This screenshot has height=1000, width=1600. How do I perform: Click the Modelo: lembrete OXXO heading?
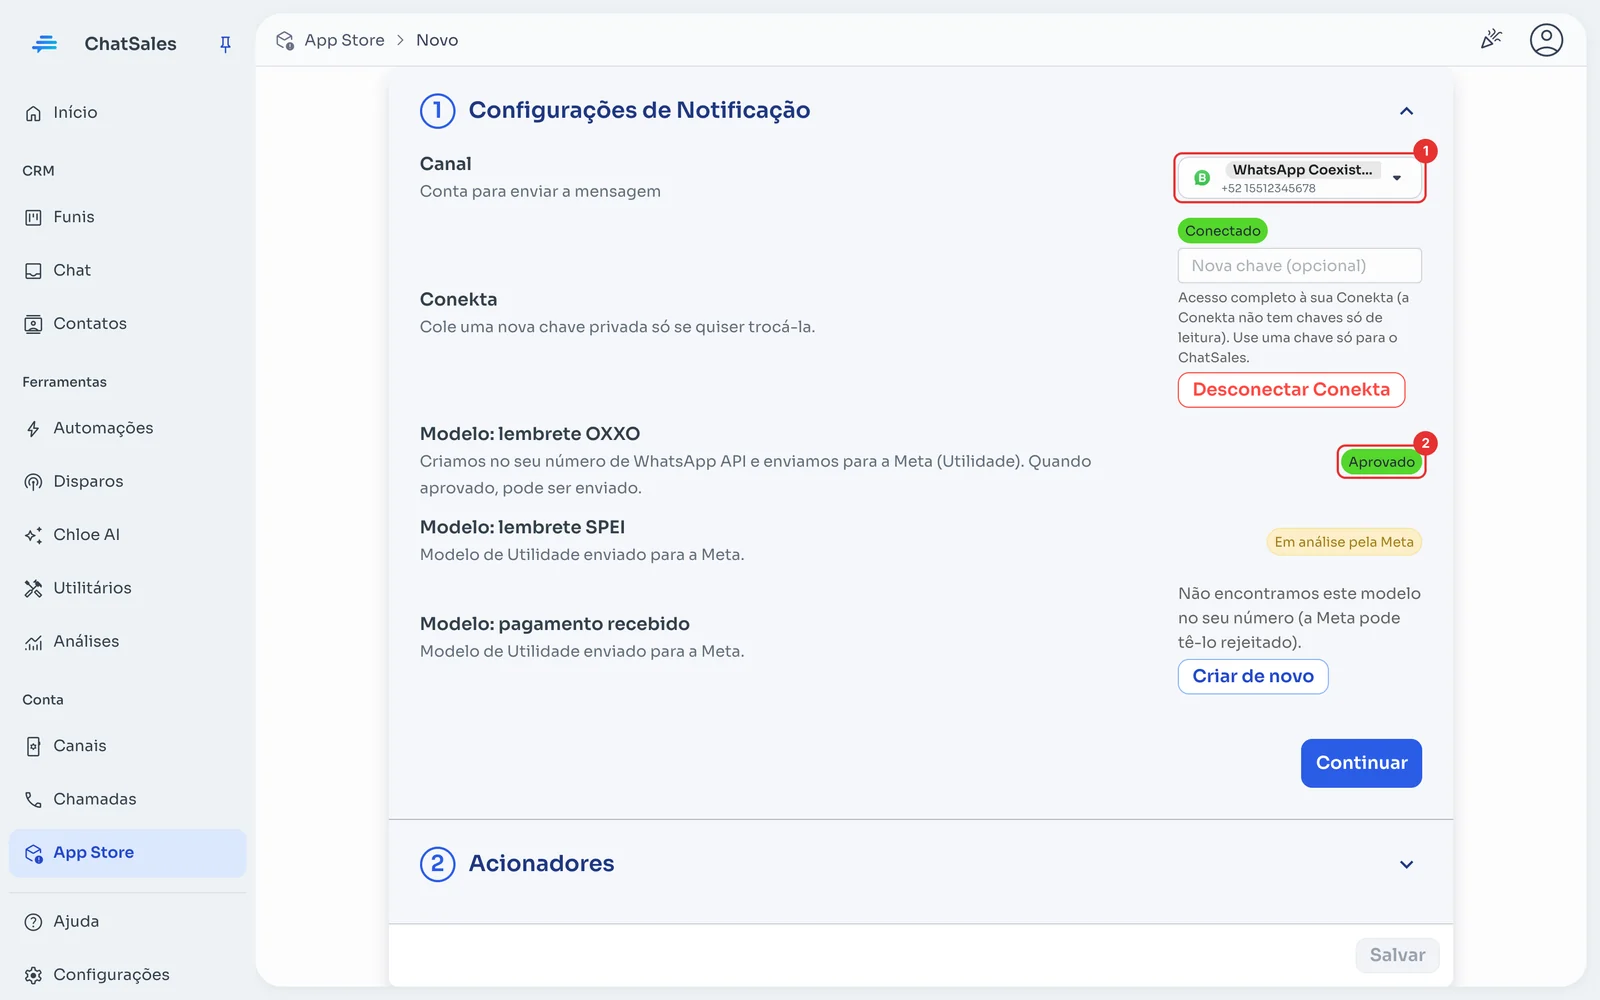tap(530, 434)
